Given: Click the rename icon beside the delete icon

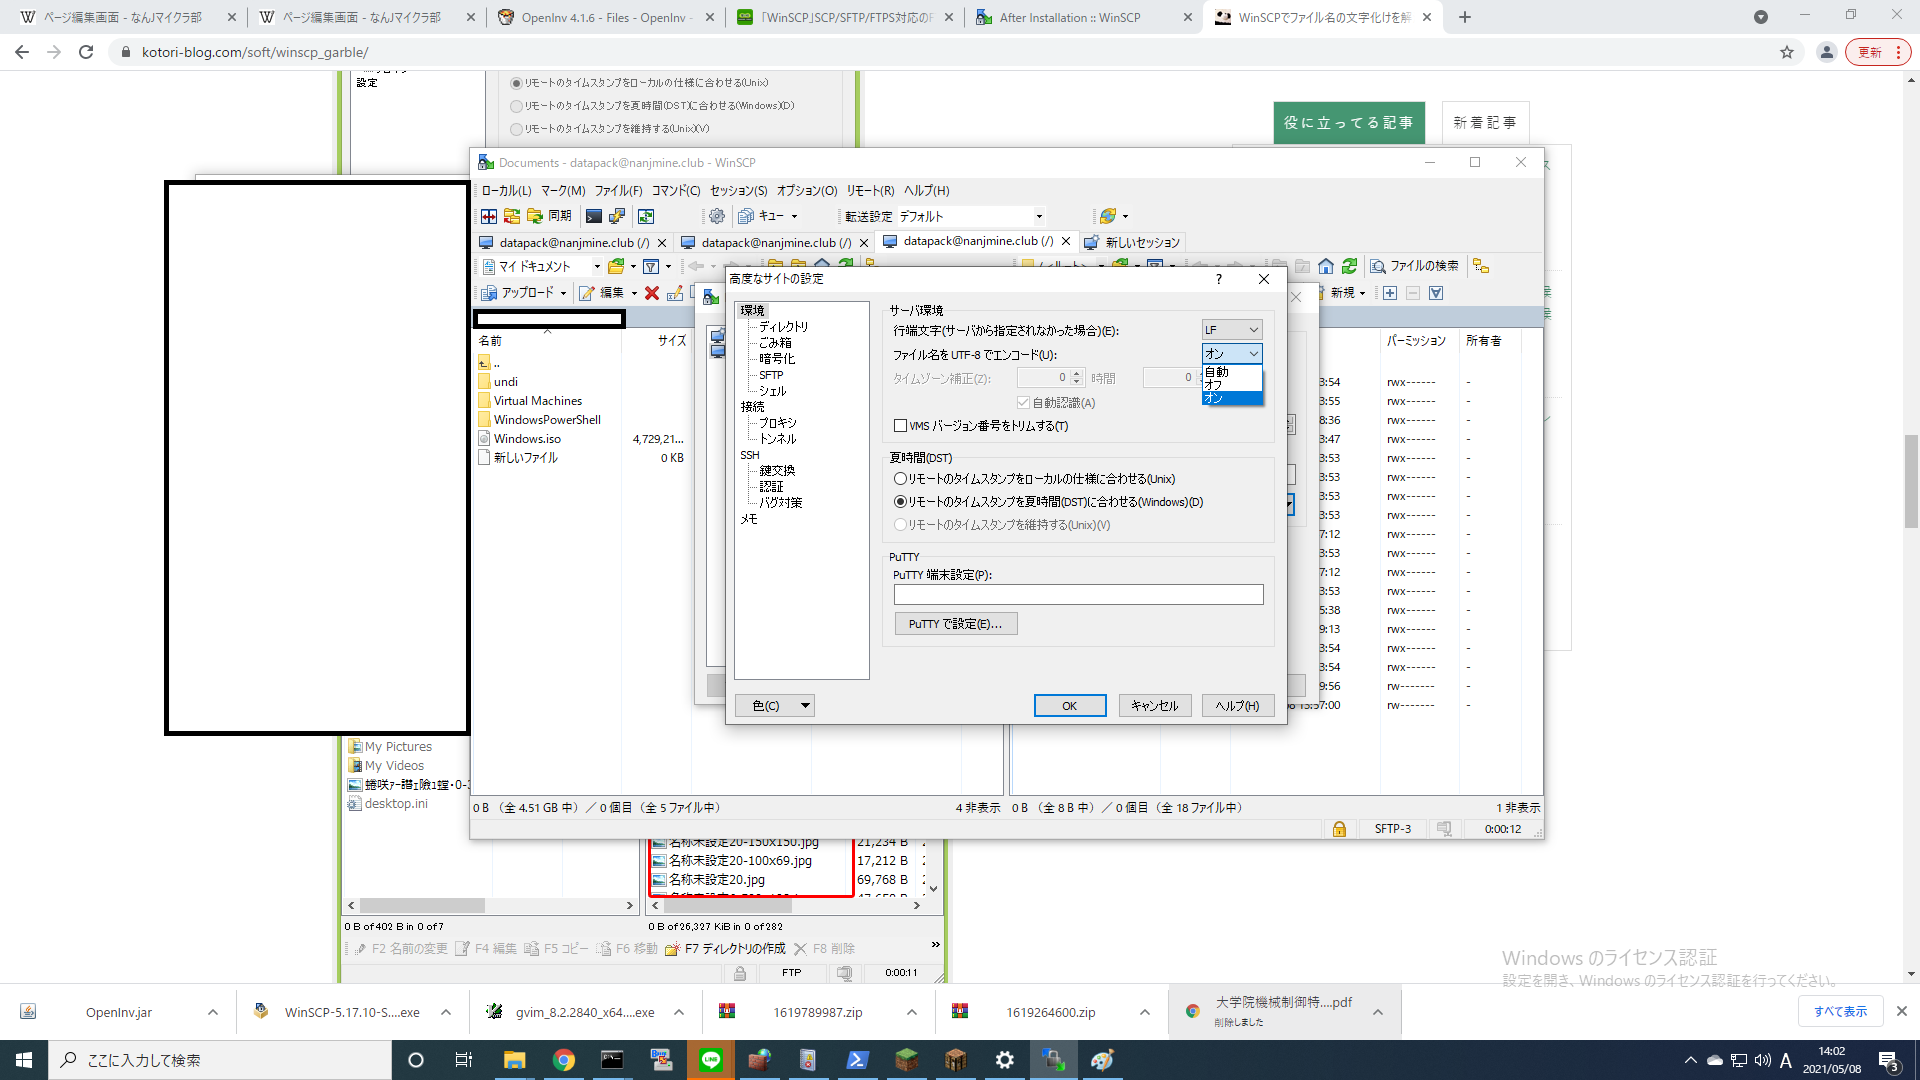Looking at the screenshot, I should (675, 293).
